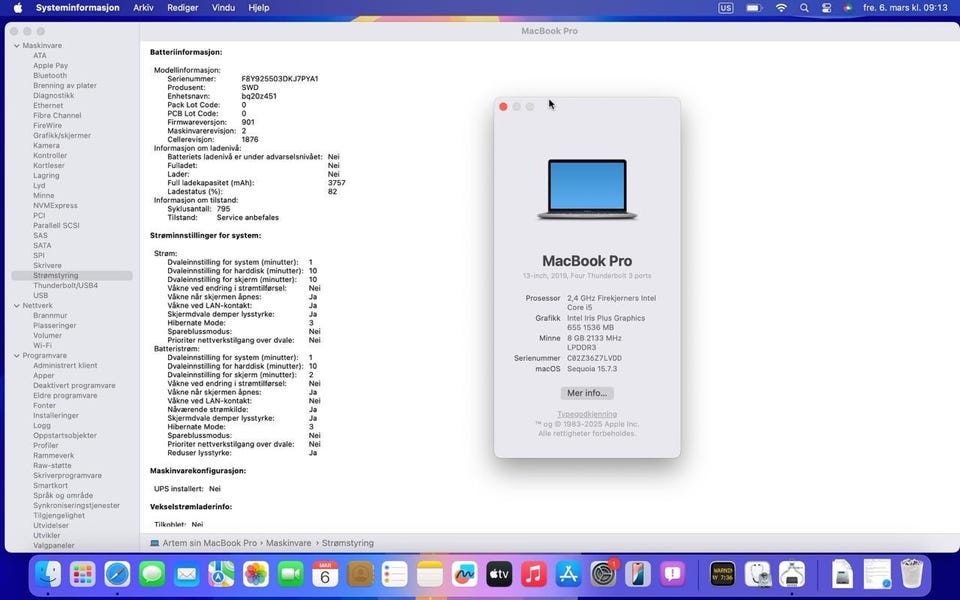Click Maskinvare in the path bar

(x=288, y=543)
